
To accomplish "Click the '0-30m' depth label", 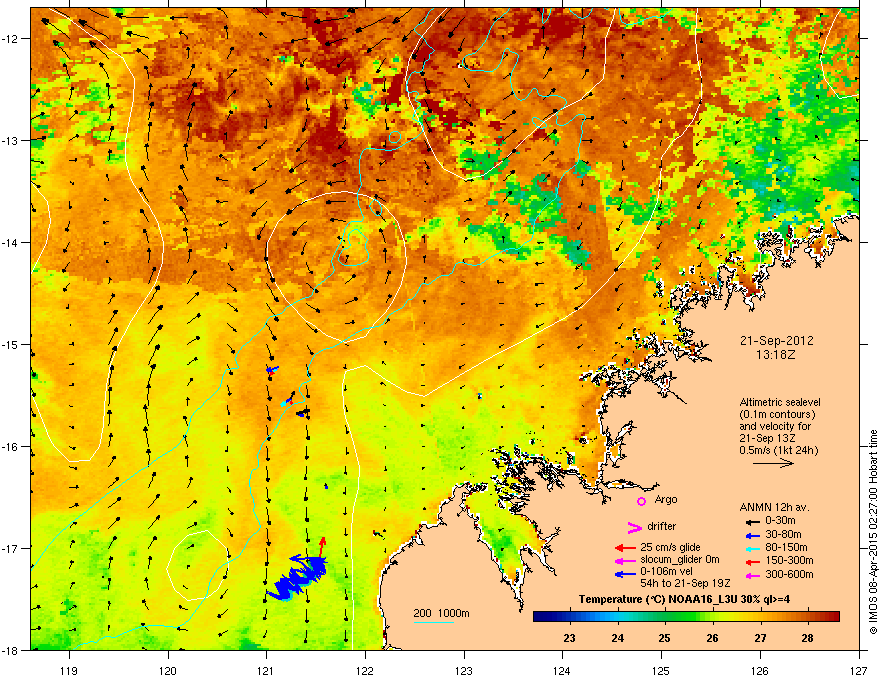I will (780, 521).
